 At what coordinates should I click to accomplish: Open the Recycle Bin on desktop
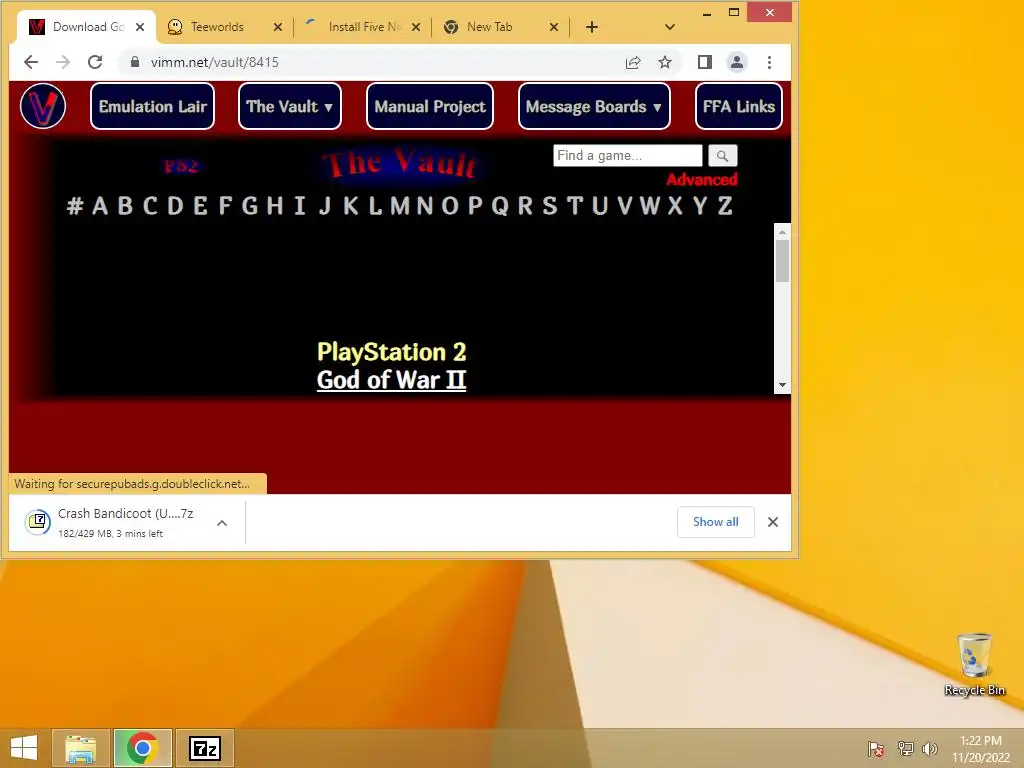pyautogui.click(x=974, y=664)
